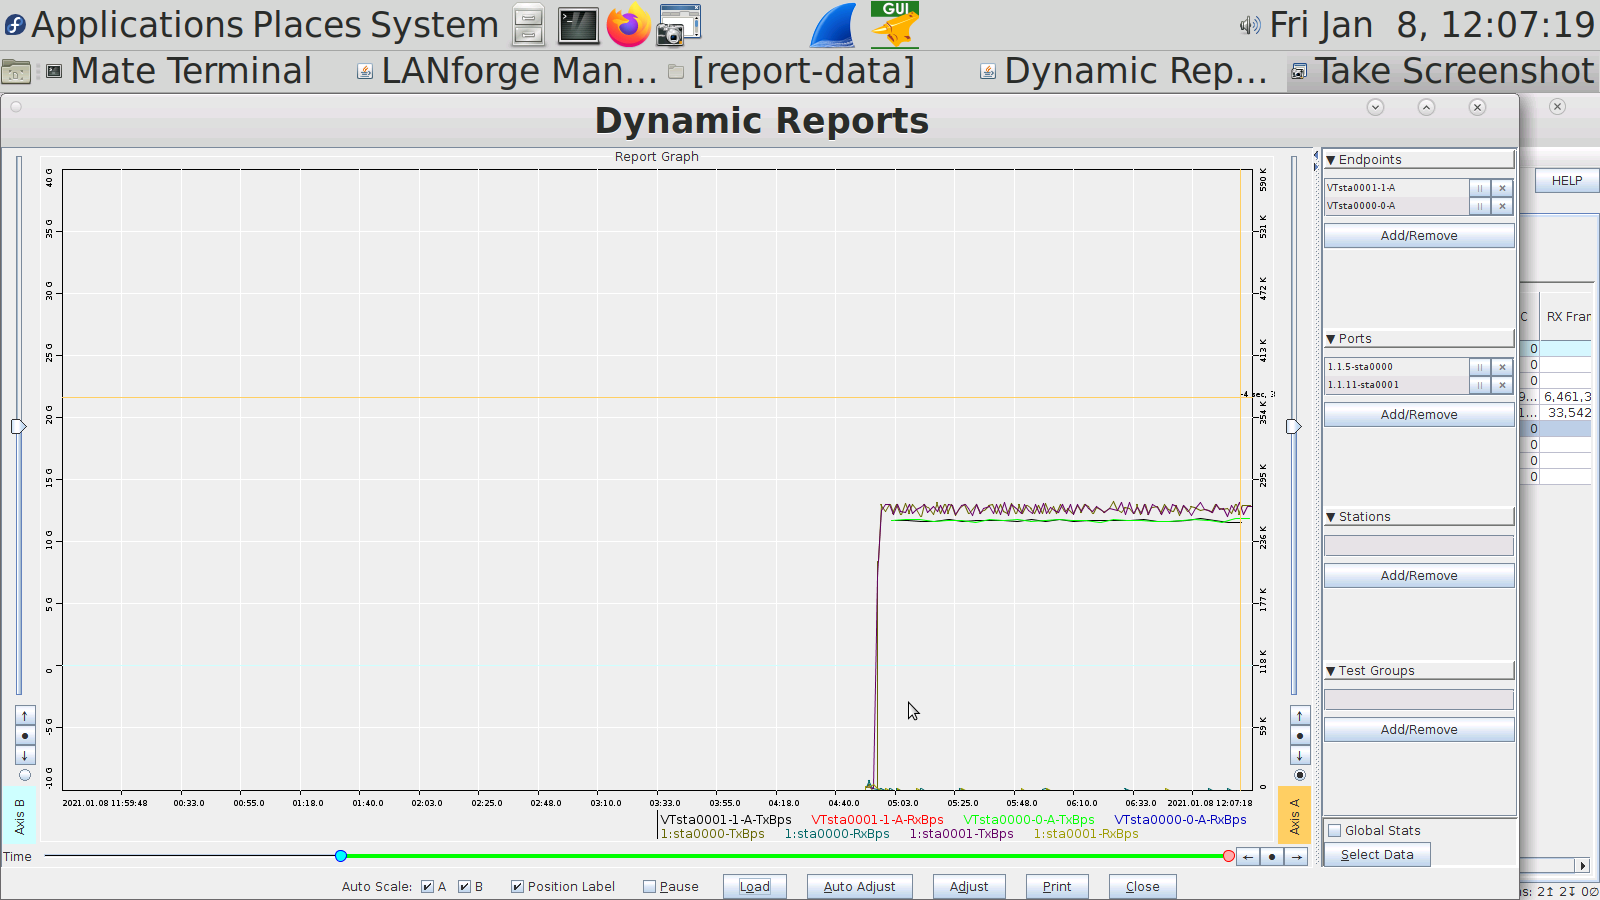The height and width of the screenshot is (900, 1600).
Task: Click Axis A center dot button
Action: point(1300,736)
